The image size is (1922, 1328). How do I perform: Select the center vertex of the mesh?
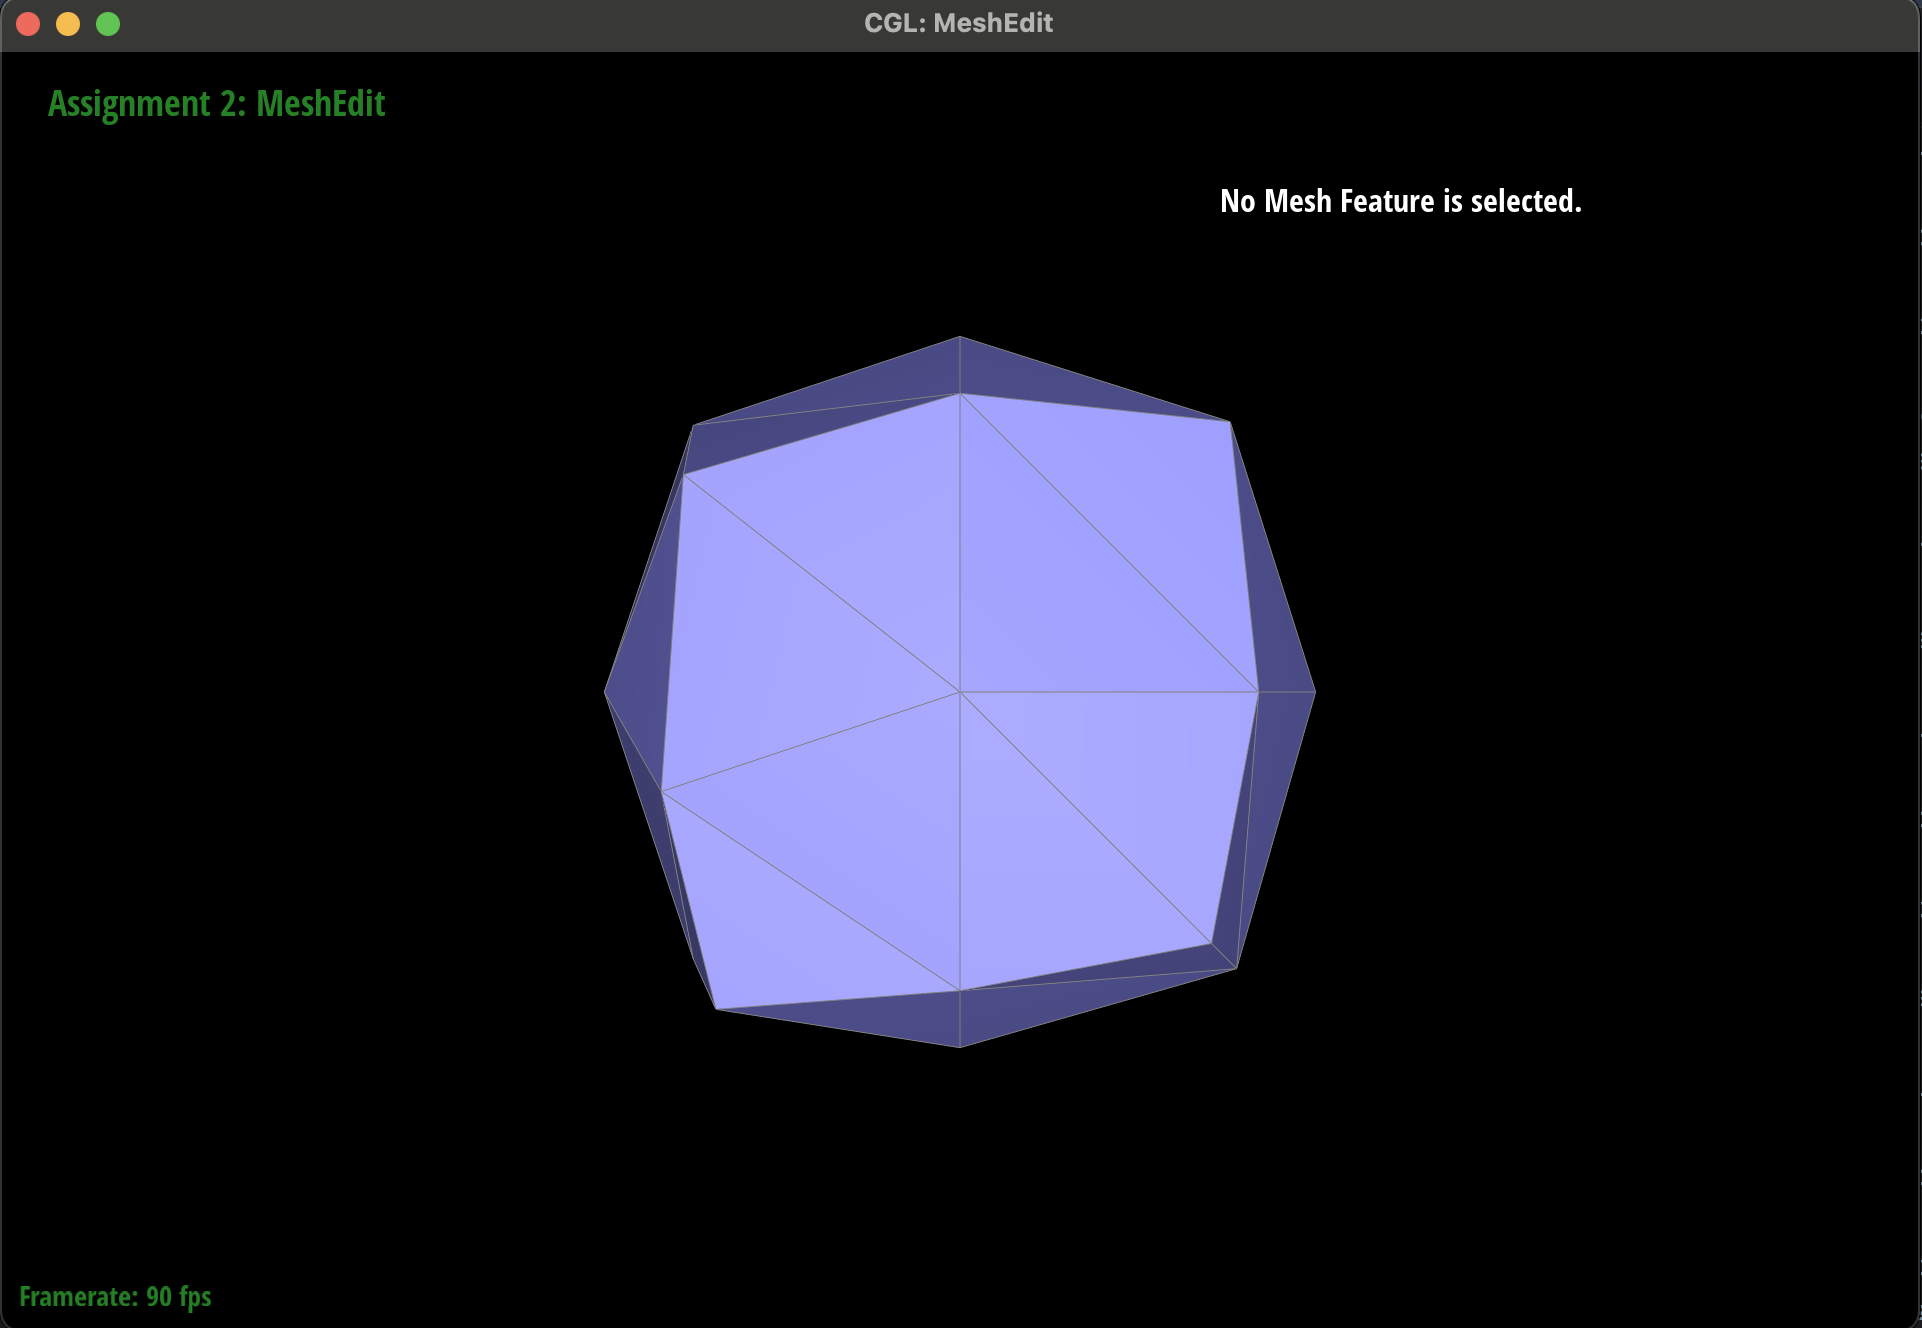click(960, 692)
